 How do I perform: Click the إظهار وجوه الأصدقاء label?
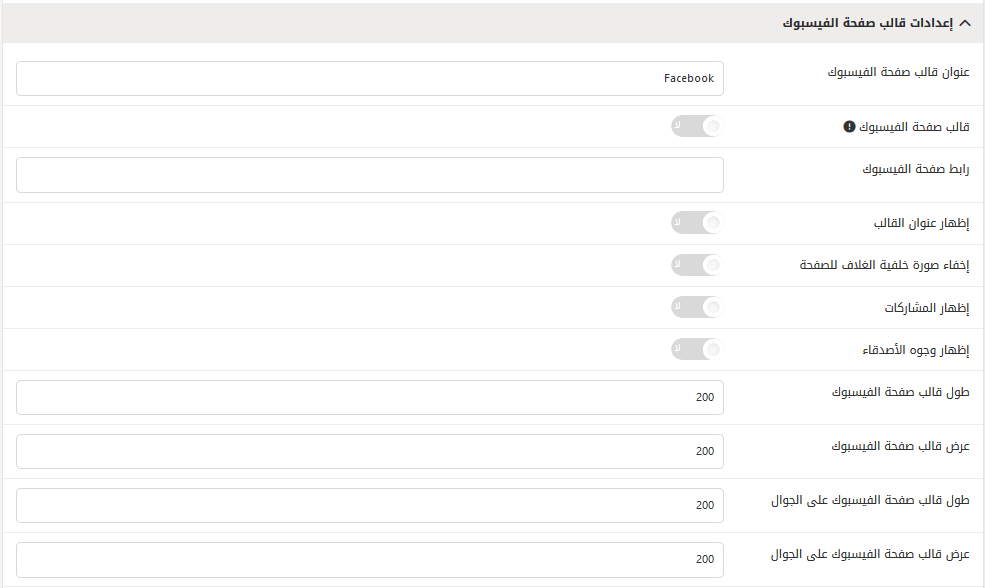tap(916, 350)
